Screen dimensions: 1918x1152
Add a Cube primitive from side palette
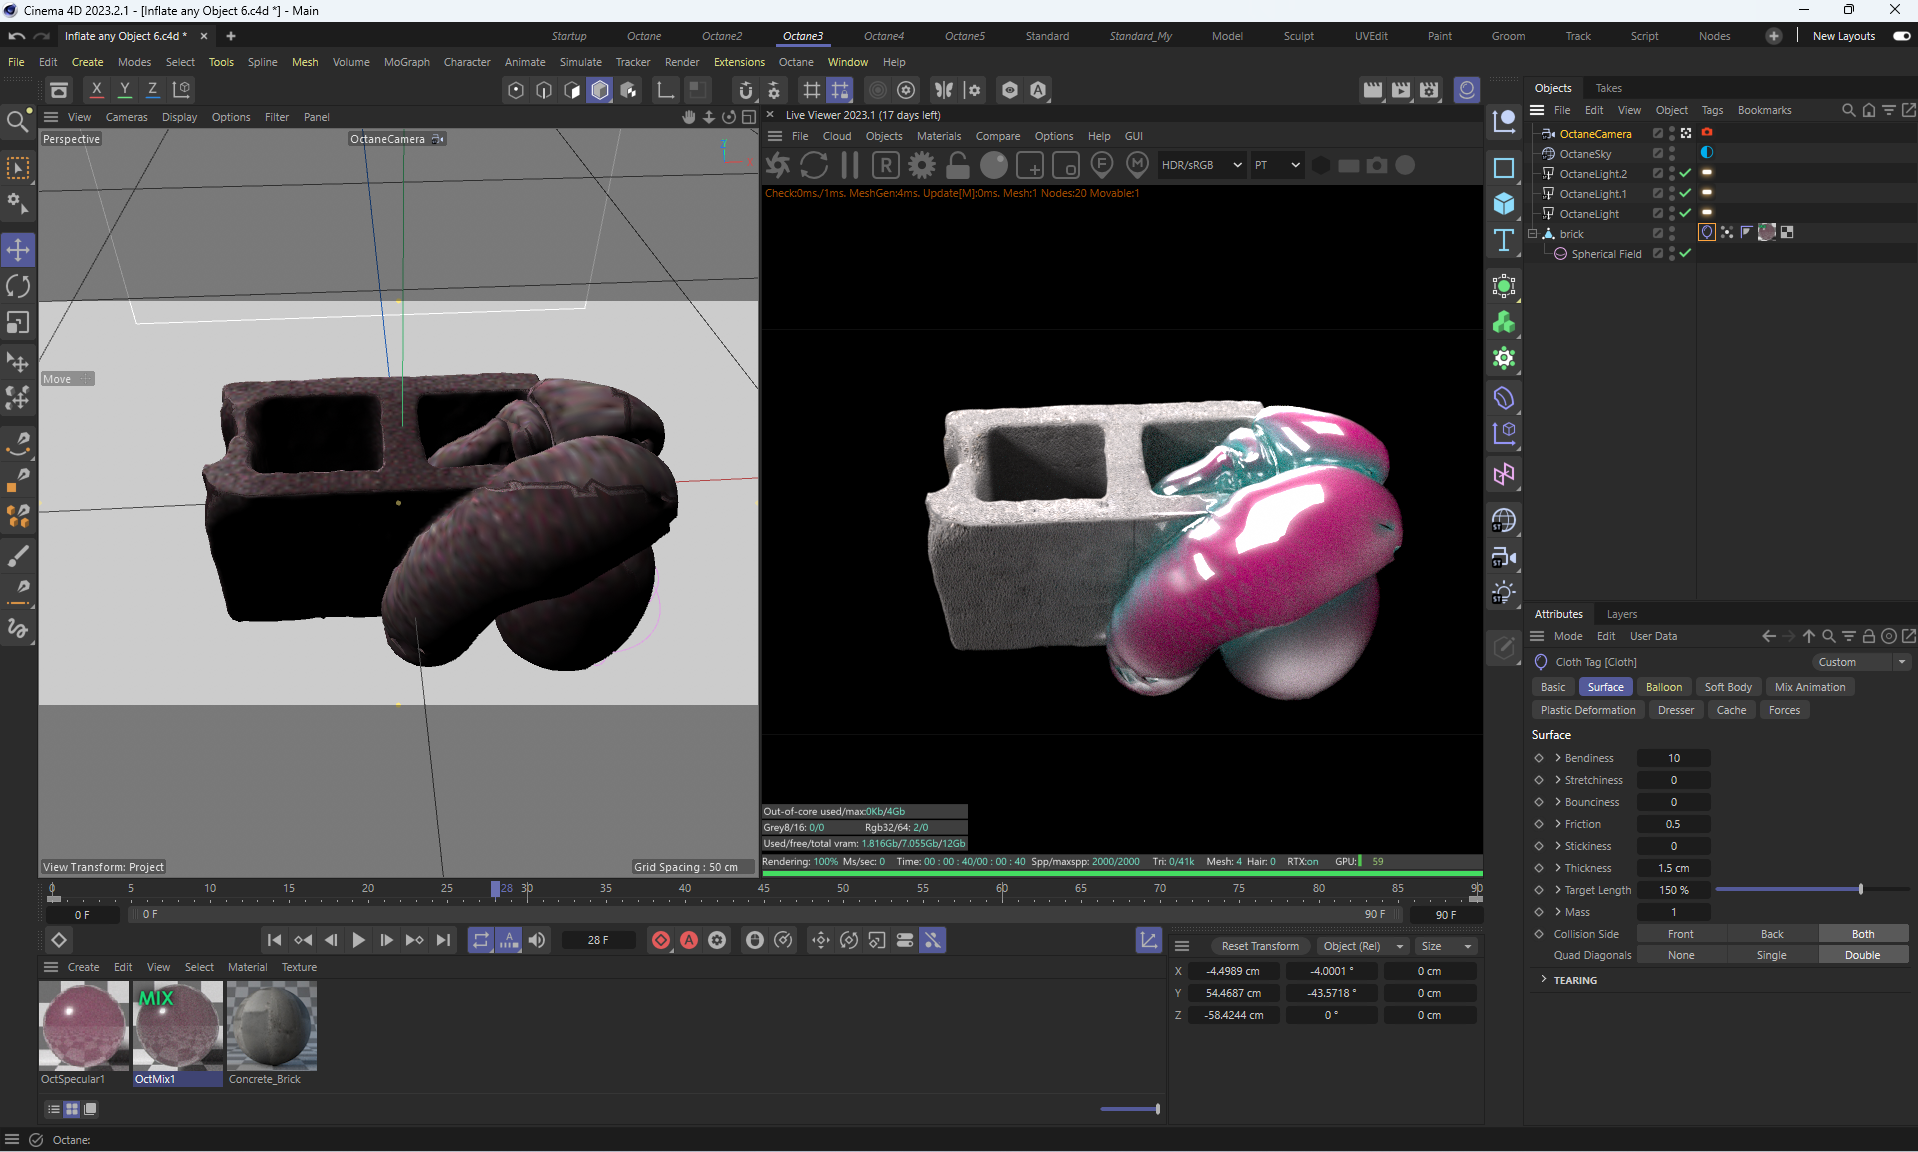(x=1503, y=204)
